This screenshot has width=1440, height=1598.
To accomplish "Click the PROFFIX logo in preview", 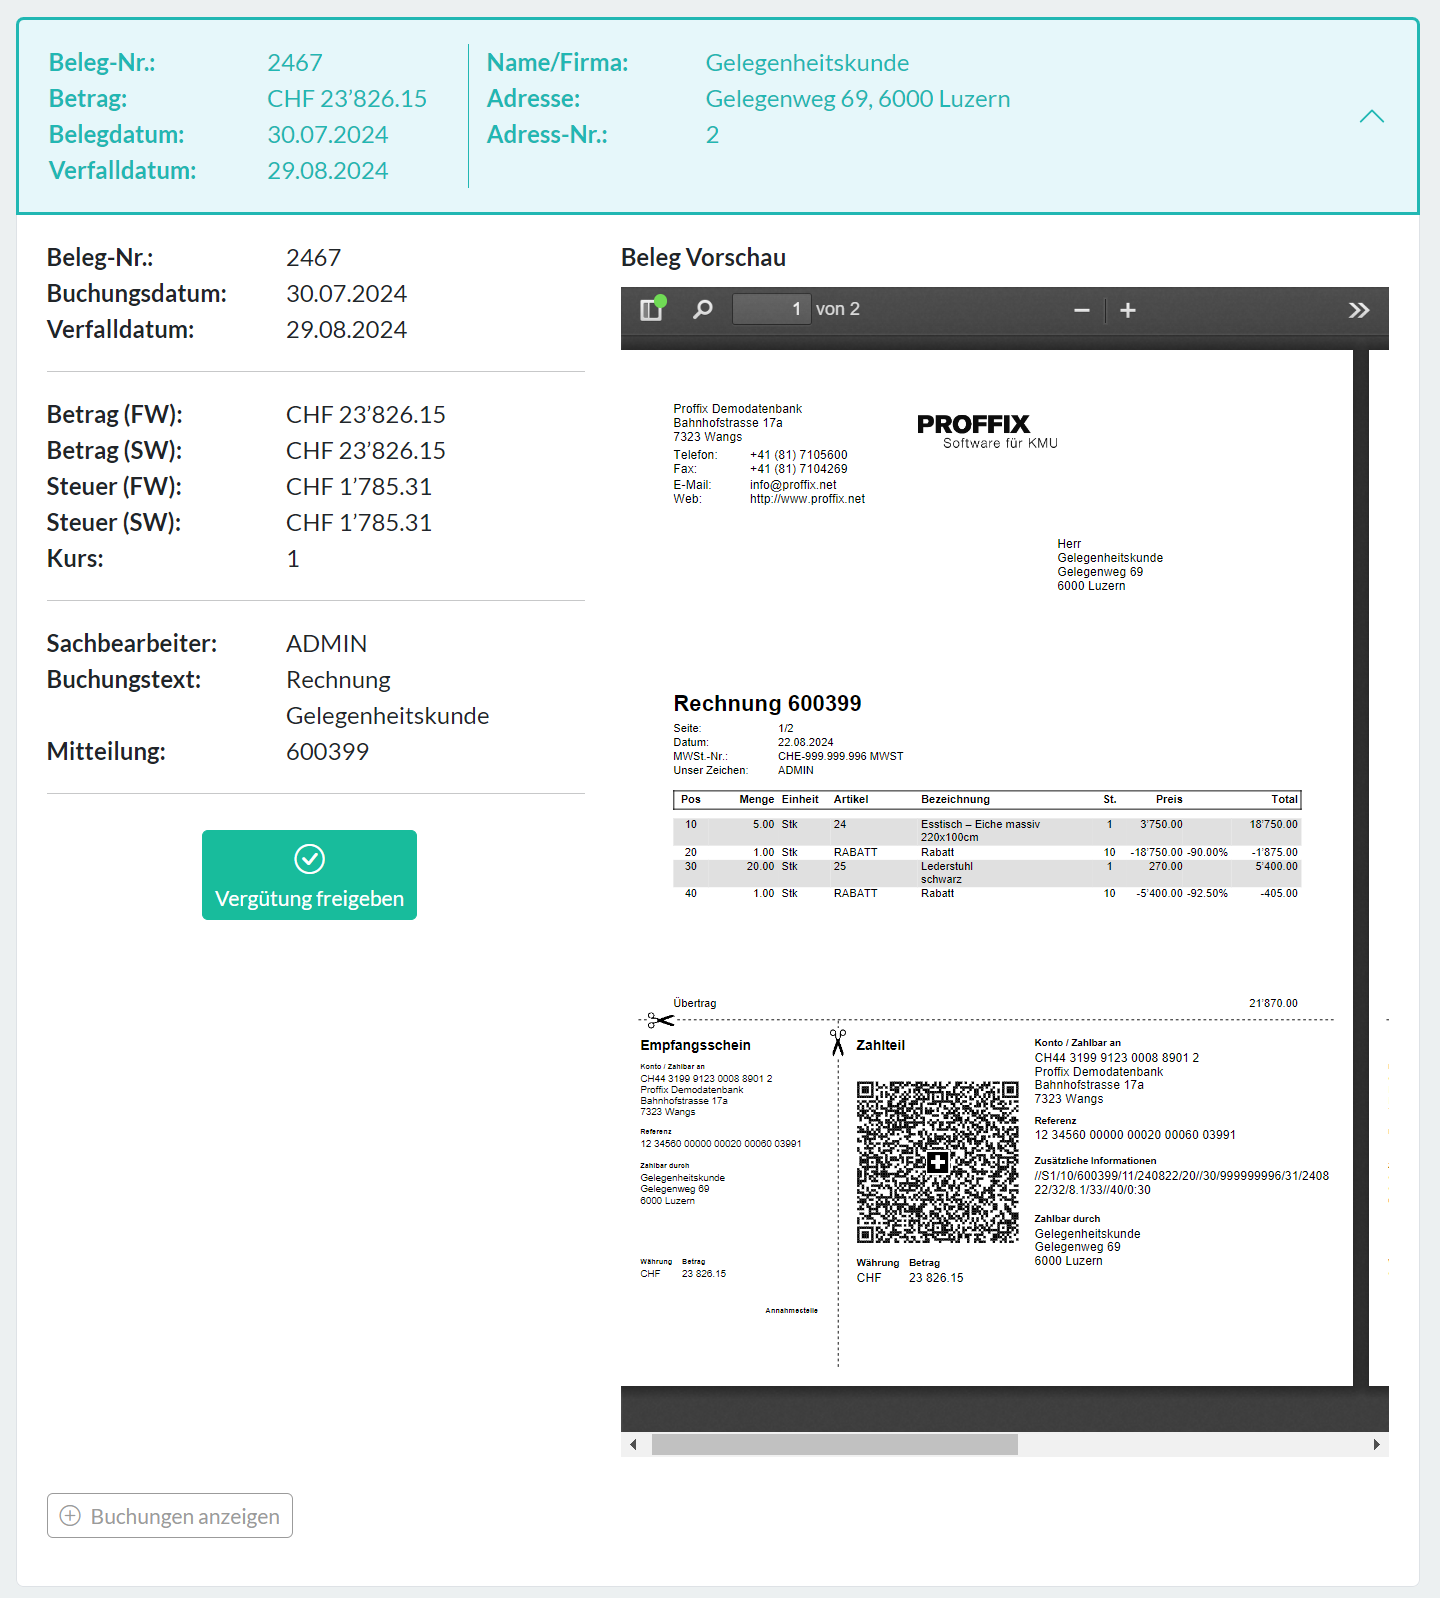I will coord(987,431).
